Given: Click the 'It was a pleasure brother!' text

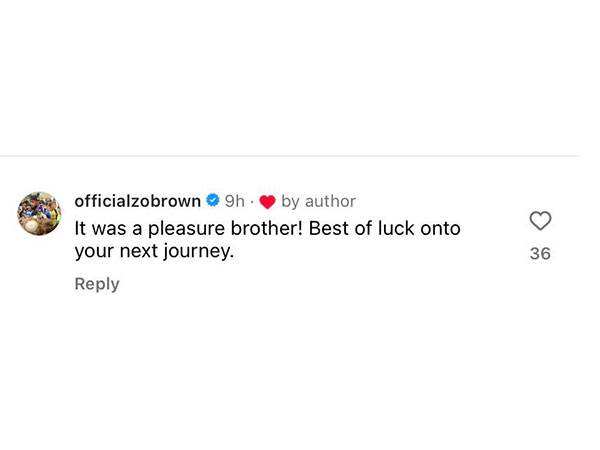Looking at the screenshot, I should click(189, 228).
